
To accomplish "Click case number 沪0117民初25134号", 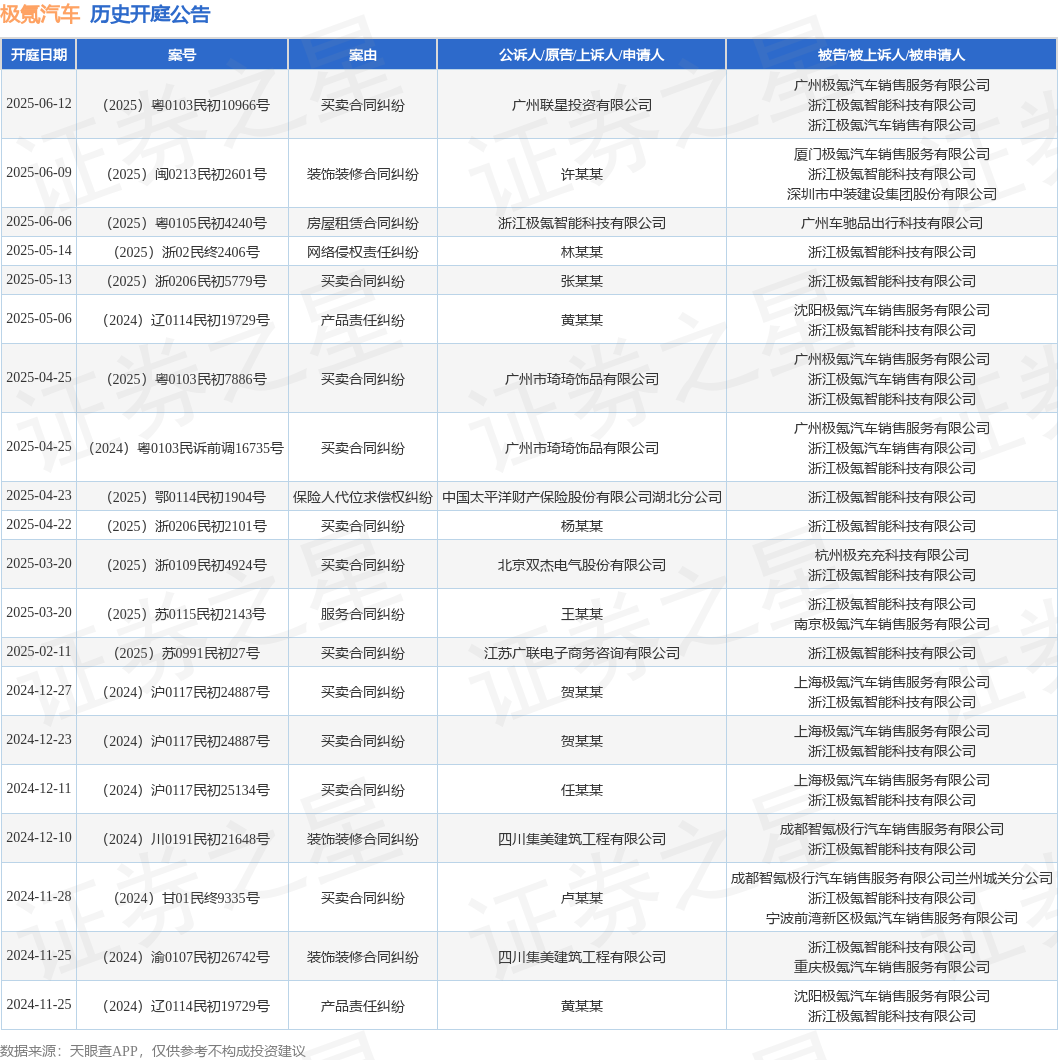I will [210, 790].
